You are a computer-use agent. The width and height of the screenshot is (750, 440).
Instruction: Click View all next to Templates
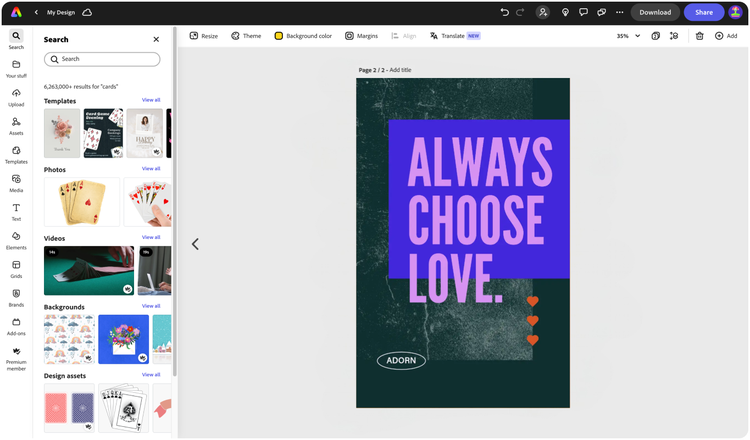click(x=151, y=100)
